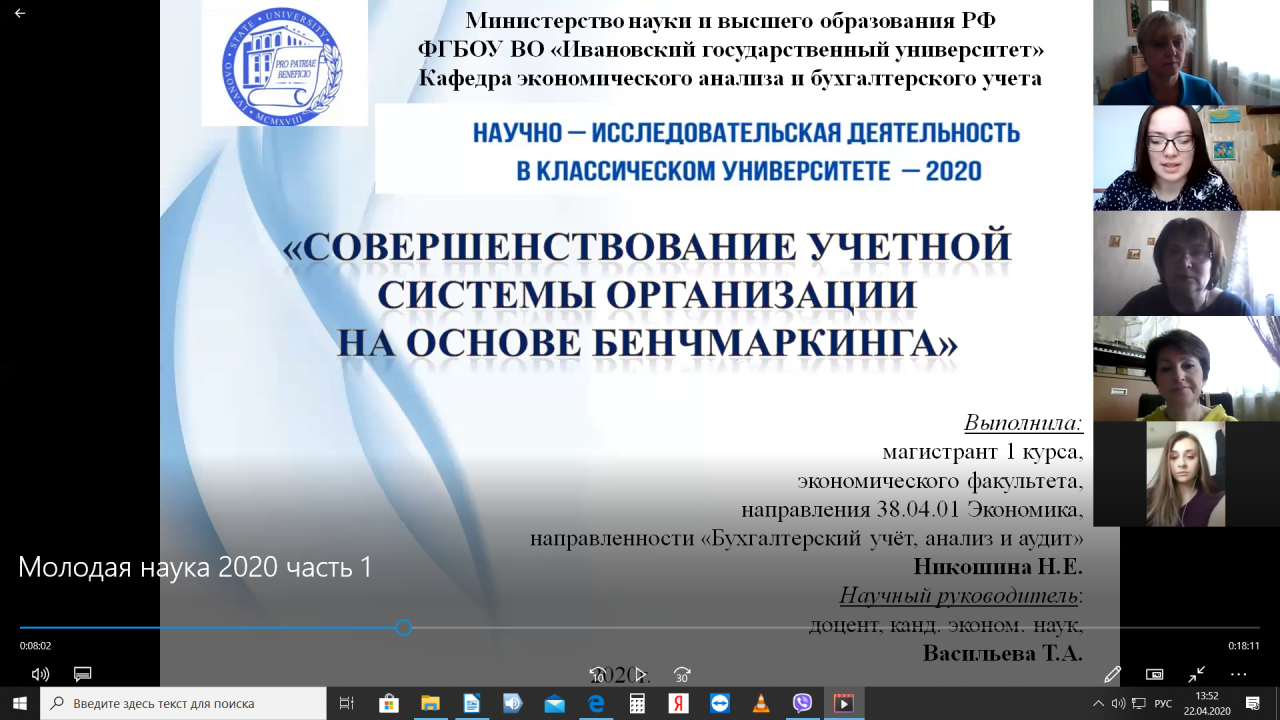Screen dimensions: 1280x720
Task: Click the pencil edit icon
Action: point(1112,674)
